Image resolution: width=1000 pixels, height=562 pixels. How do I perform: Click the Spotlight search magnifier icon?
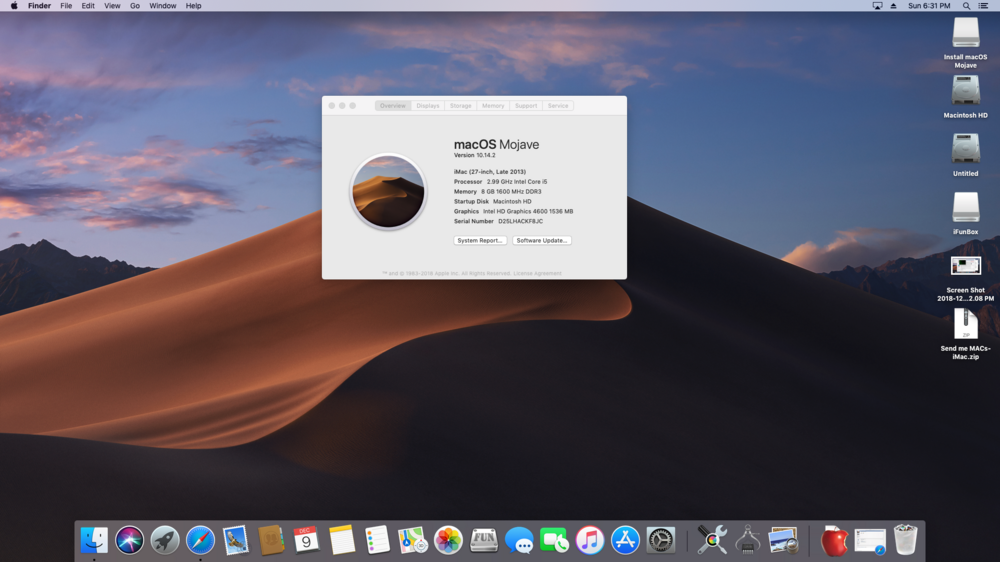(966, 6)
